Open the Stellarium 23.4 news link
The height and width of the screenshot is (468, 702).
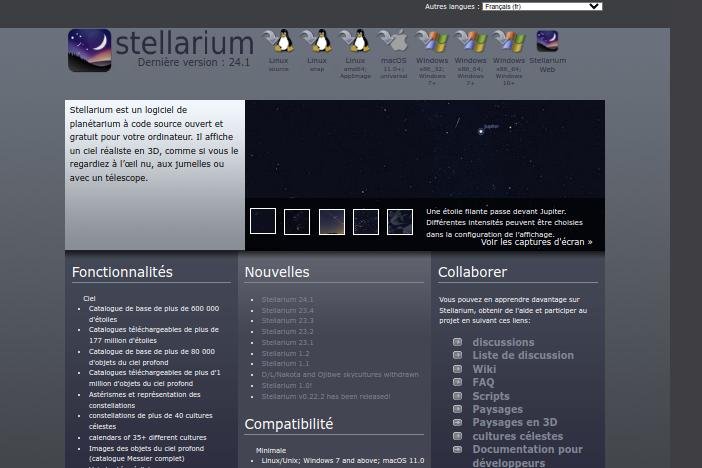tap(287, 310)
